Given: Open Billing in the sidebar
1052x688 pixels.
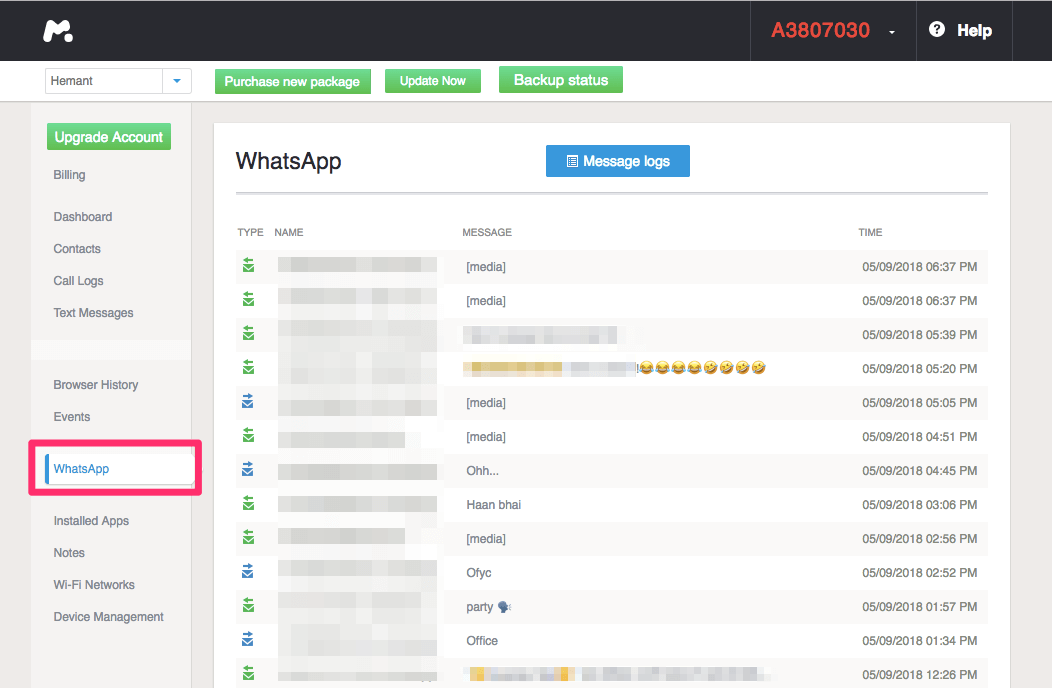Looking at the screenshot, I should tap(69, 175).
